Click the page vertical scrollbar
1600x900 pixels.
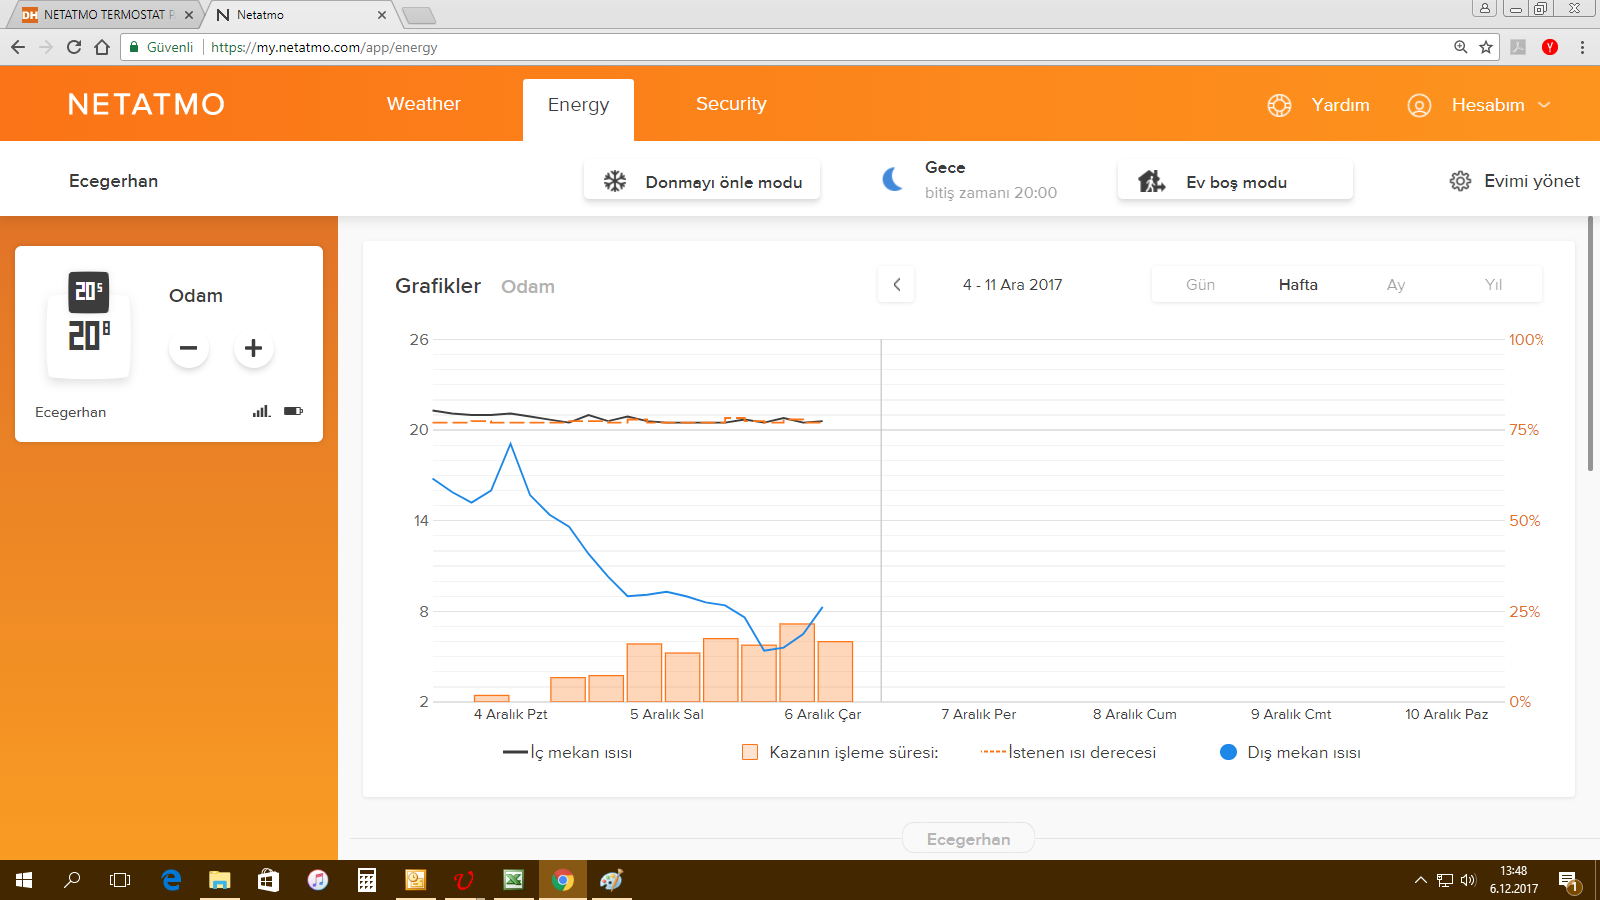pos(1590,343)
